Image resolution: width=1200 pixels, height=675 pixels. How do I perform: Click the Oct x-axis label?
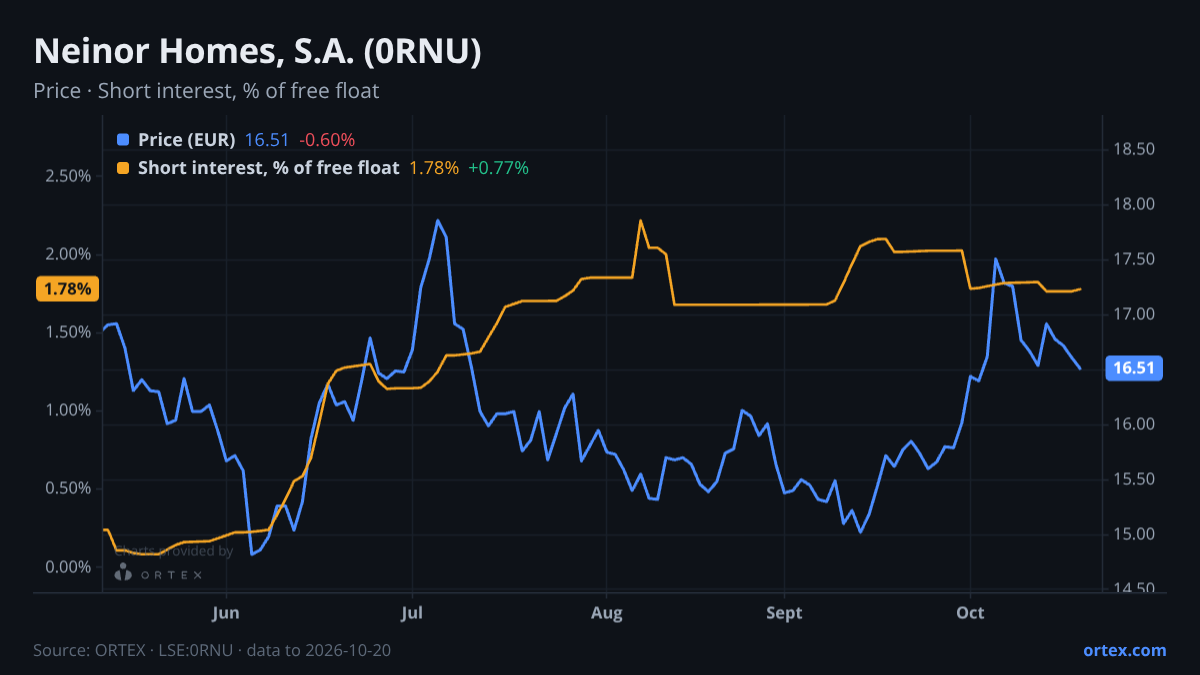tap(970, 613)
